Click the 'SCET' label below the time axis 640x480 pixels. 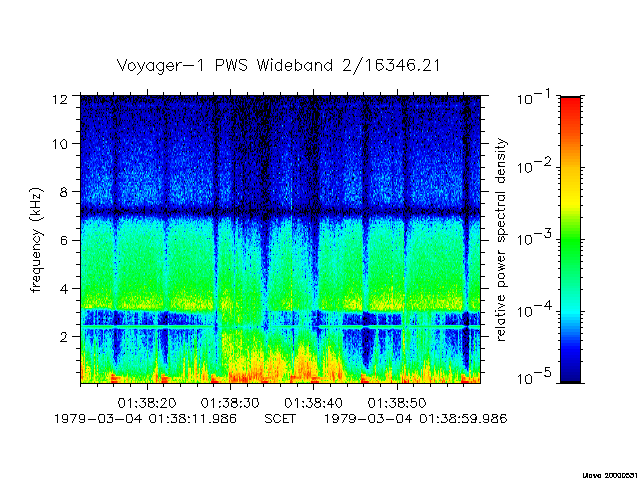[280, 419]
